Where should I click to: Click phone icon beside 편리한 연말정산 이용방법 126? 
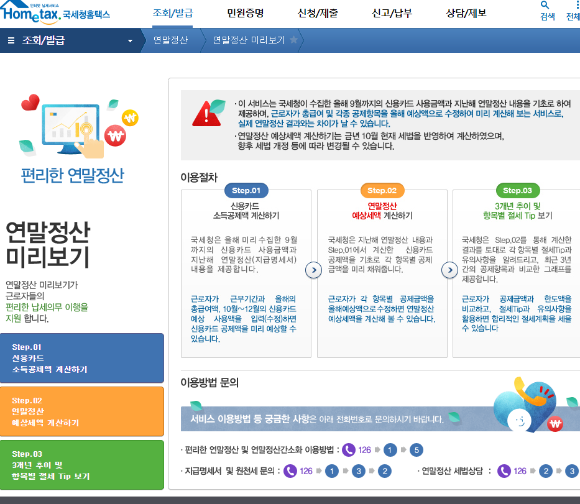(x=348, y=450)
